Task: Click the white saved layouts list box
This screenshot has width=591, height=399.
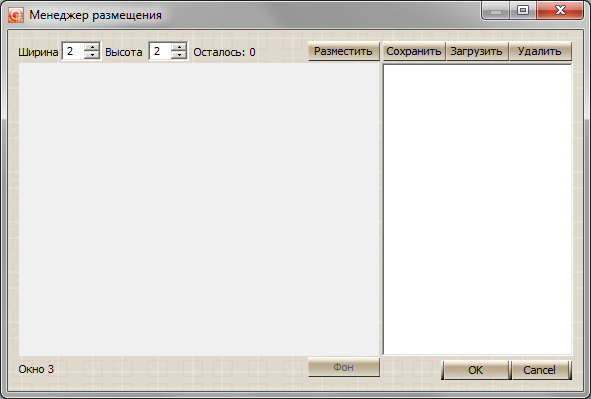Action: (x=477, y=209)
